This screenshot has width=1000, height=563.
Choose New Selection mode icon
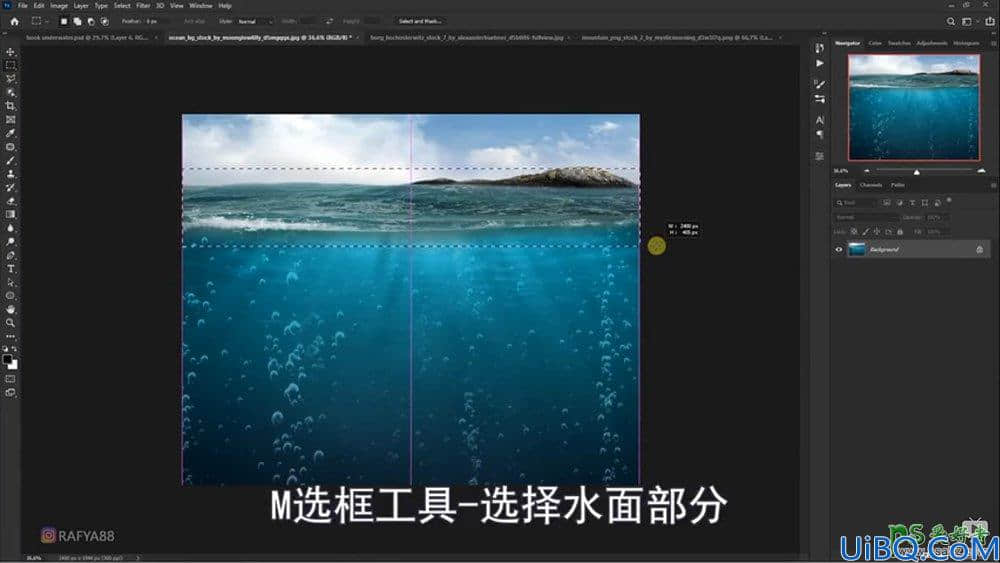pyautogui.click(x=64, y=21)
